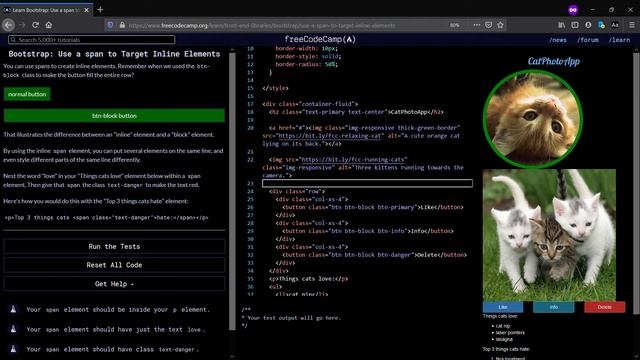640x360 pixels.
Task: Click the btn-block button example
Action: [114, 116]
